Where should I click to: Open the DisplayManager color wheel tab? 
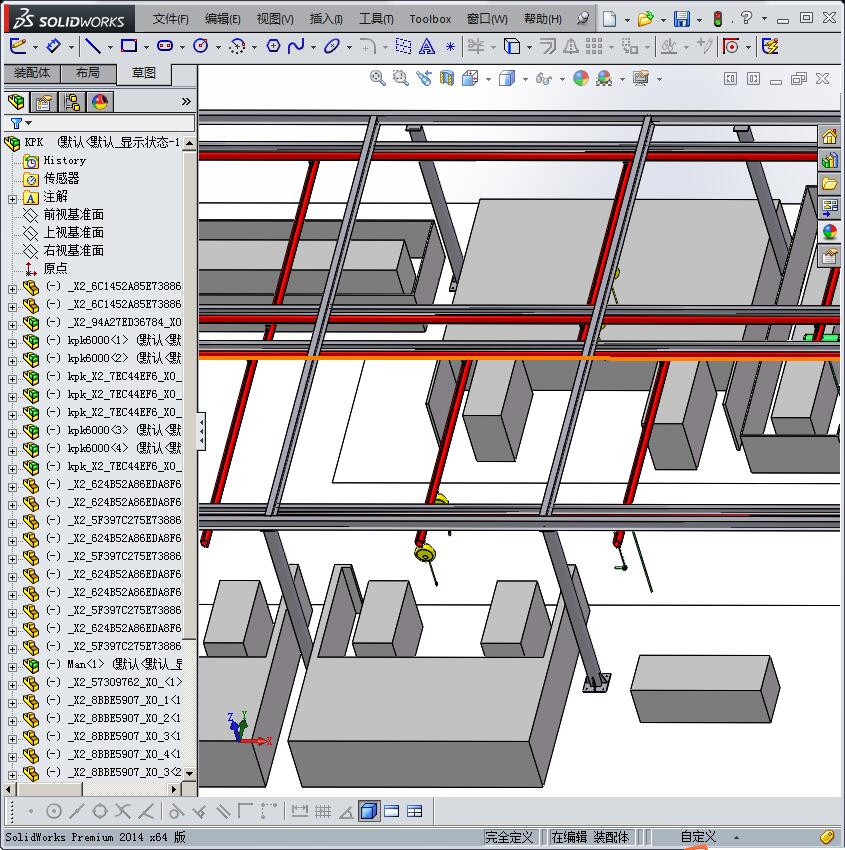tap(100, 102)
